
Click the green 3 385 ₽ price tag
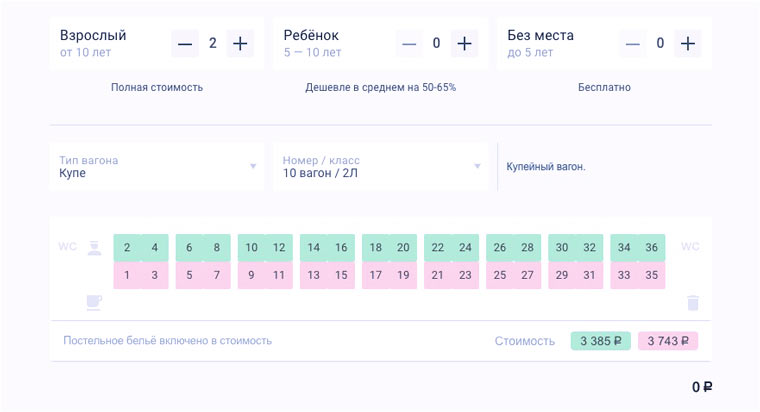pyautogui.click(x=600, y=341)
